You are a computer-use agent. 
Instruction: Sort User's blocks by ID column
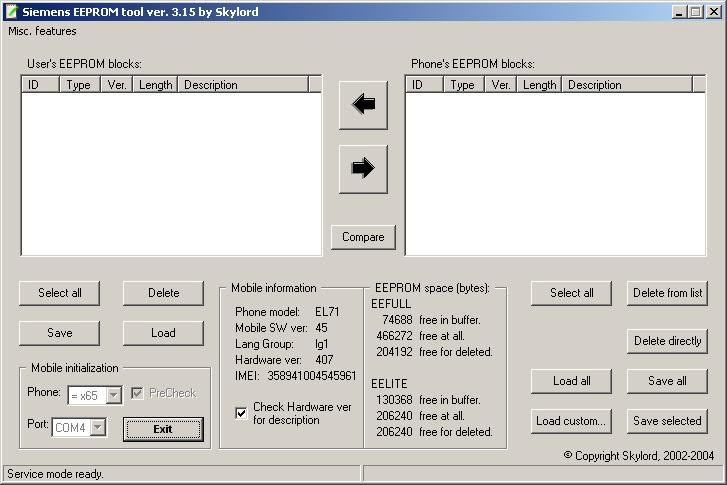[40, 85]
